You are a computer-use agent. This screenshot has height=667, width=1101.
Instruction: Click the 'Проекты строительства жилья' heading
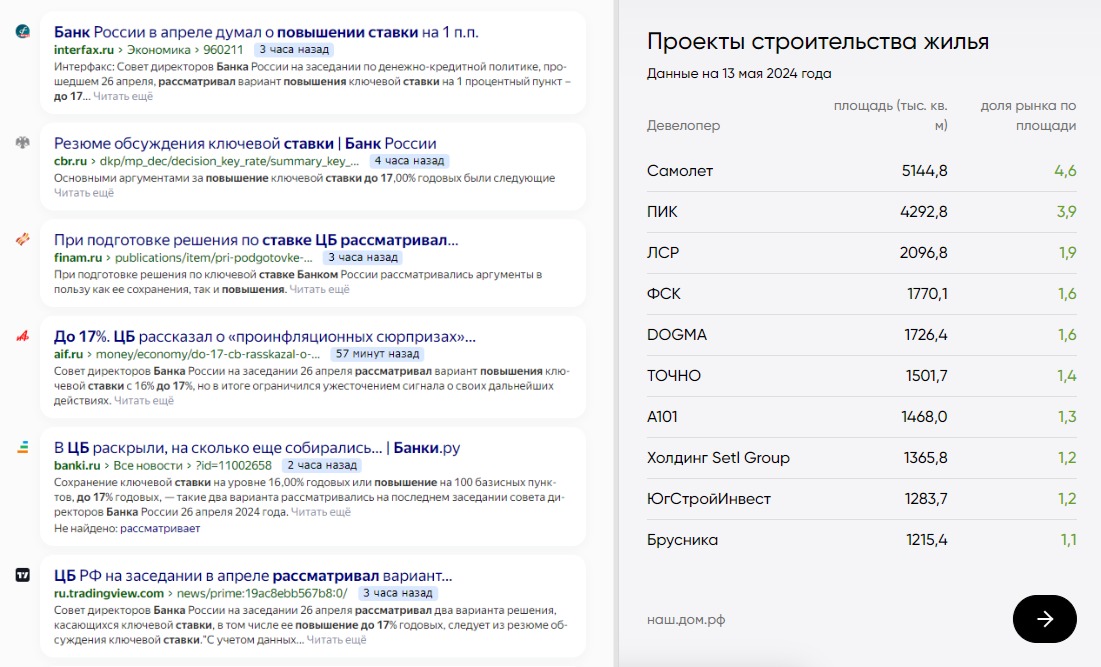[x=818, y=41]
